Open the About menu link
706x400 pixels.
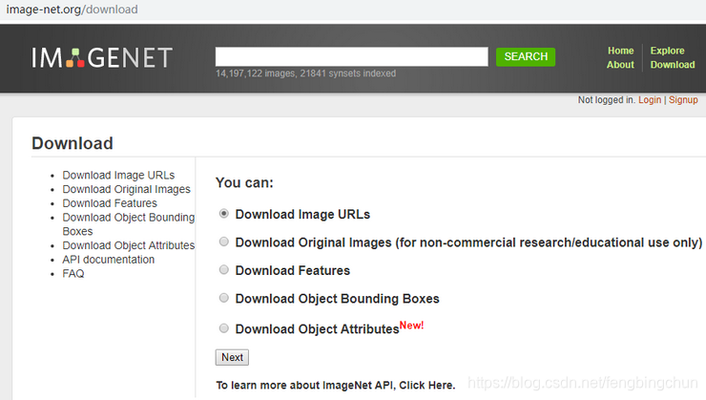pos(620,64)
